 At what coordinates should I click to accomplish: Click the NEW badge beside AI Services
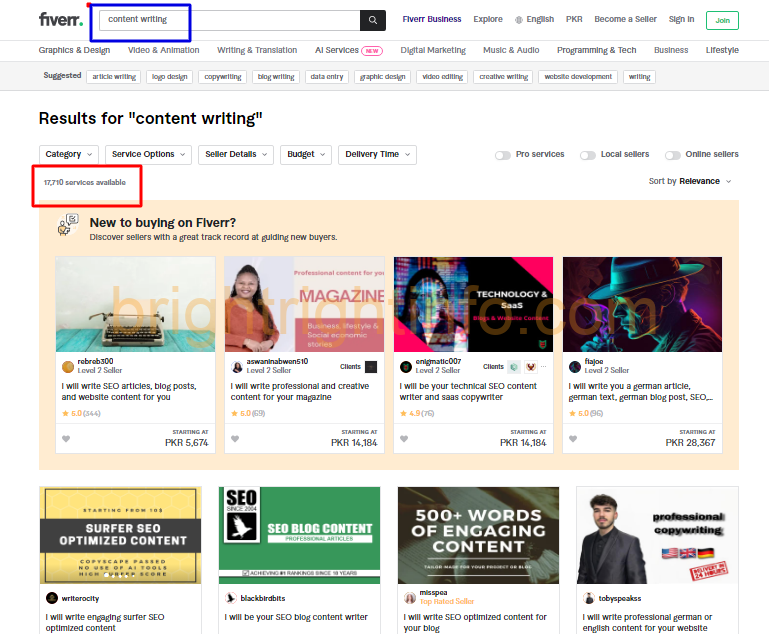coord(372,51)
